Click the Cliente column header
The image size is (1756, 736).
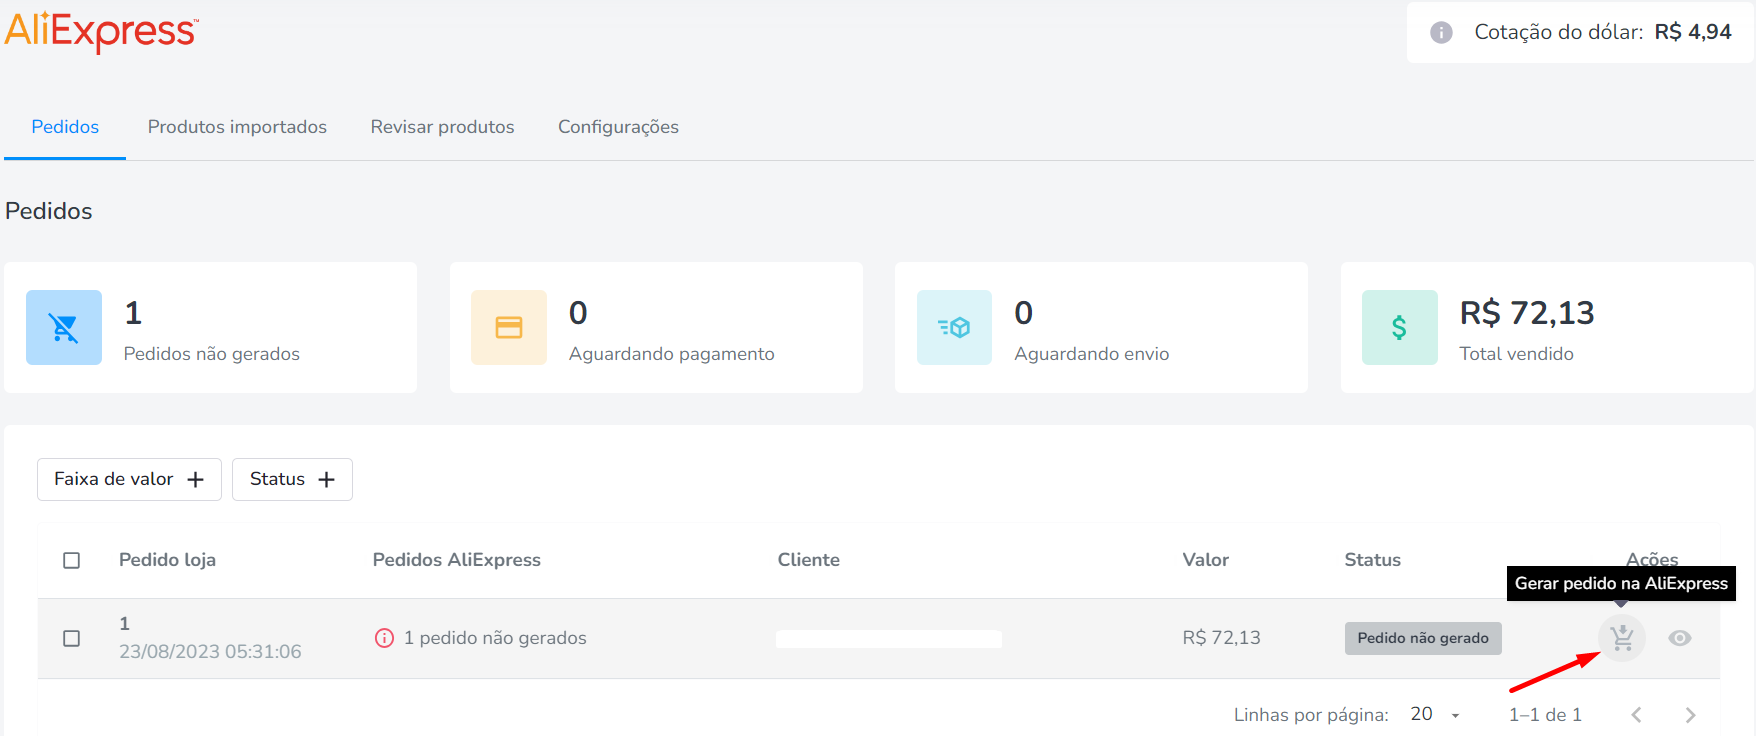pos(809,560)
